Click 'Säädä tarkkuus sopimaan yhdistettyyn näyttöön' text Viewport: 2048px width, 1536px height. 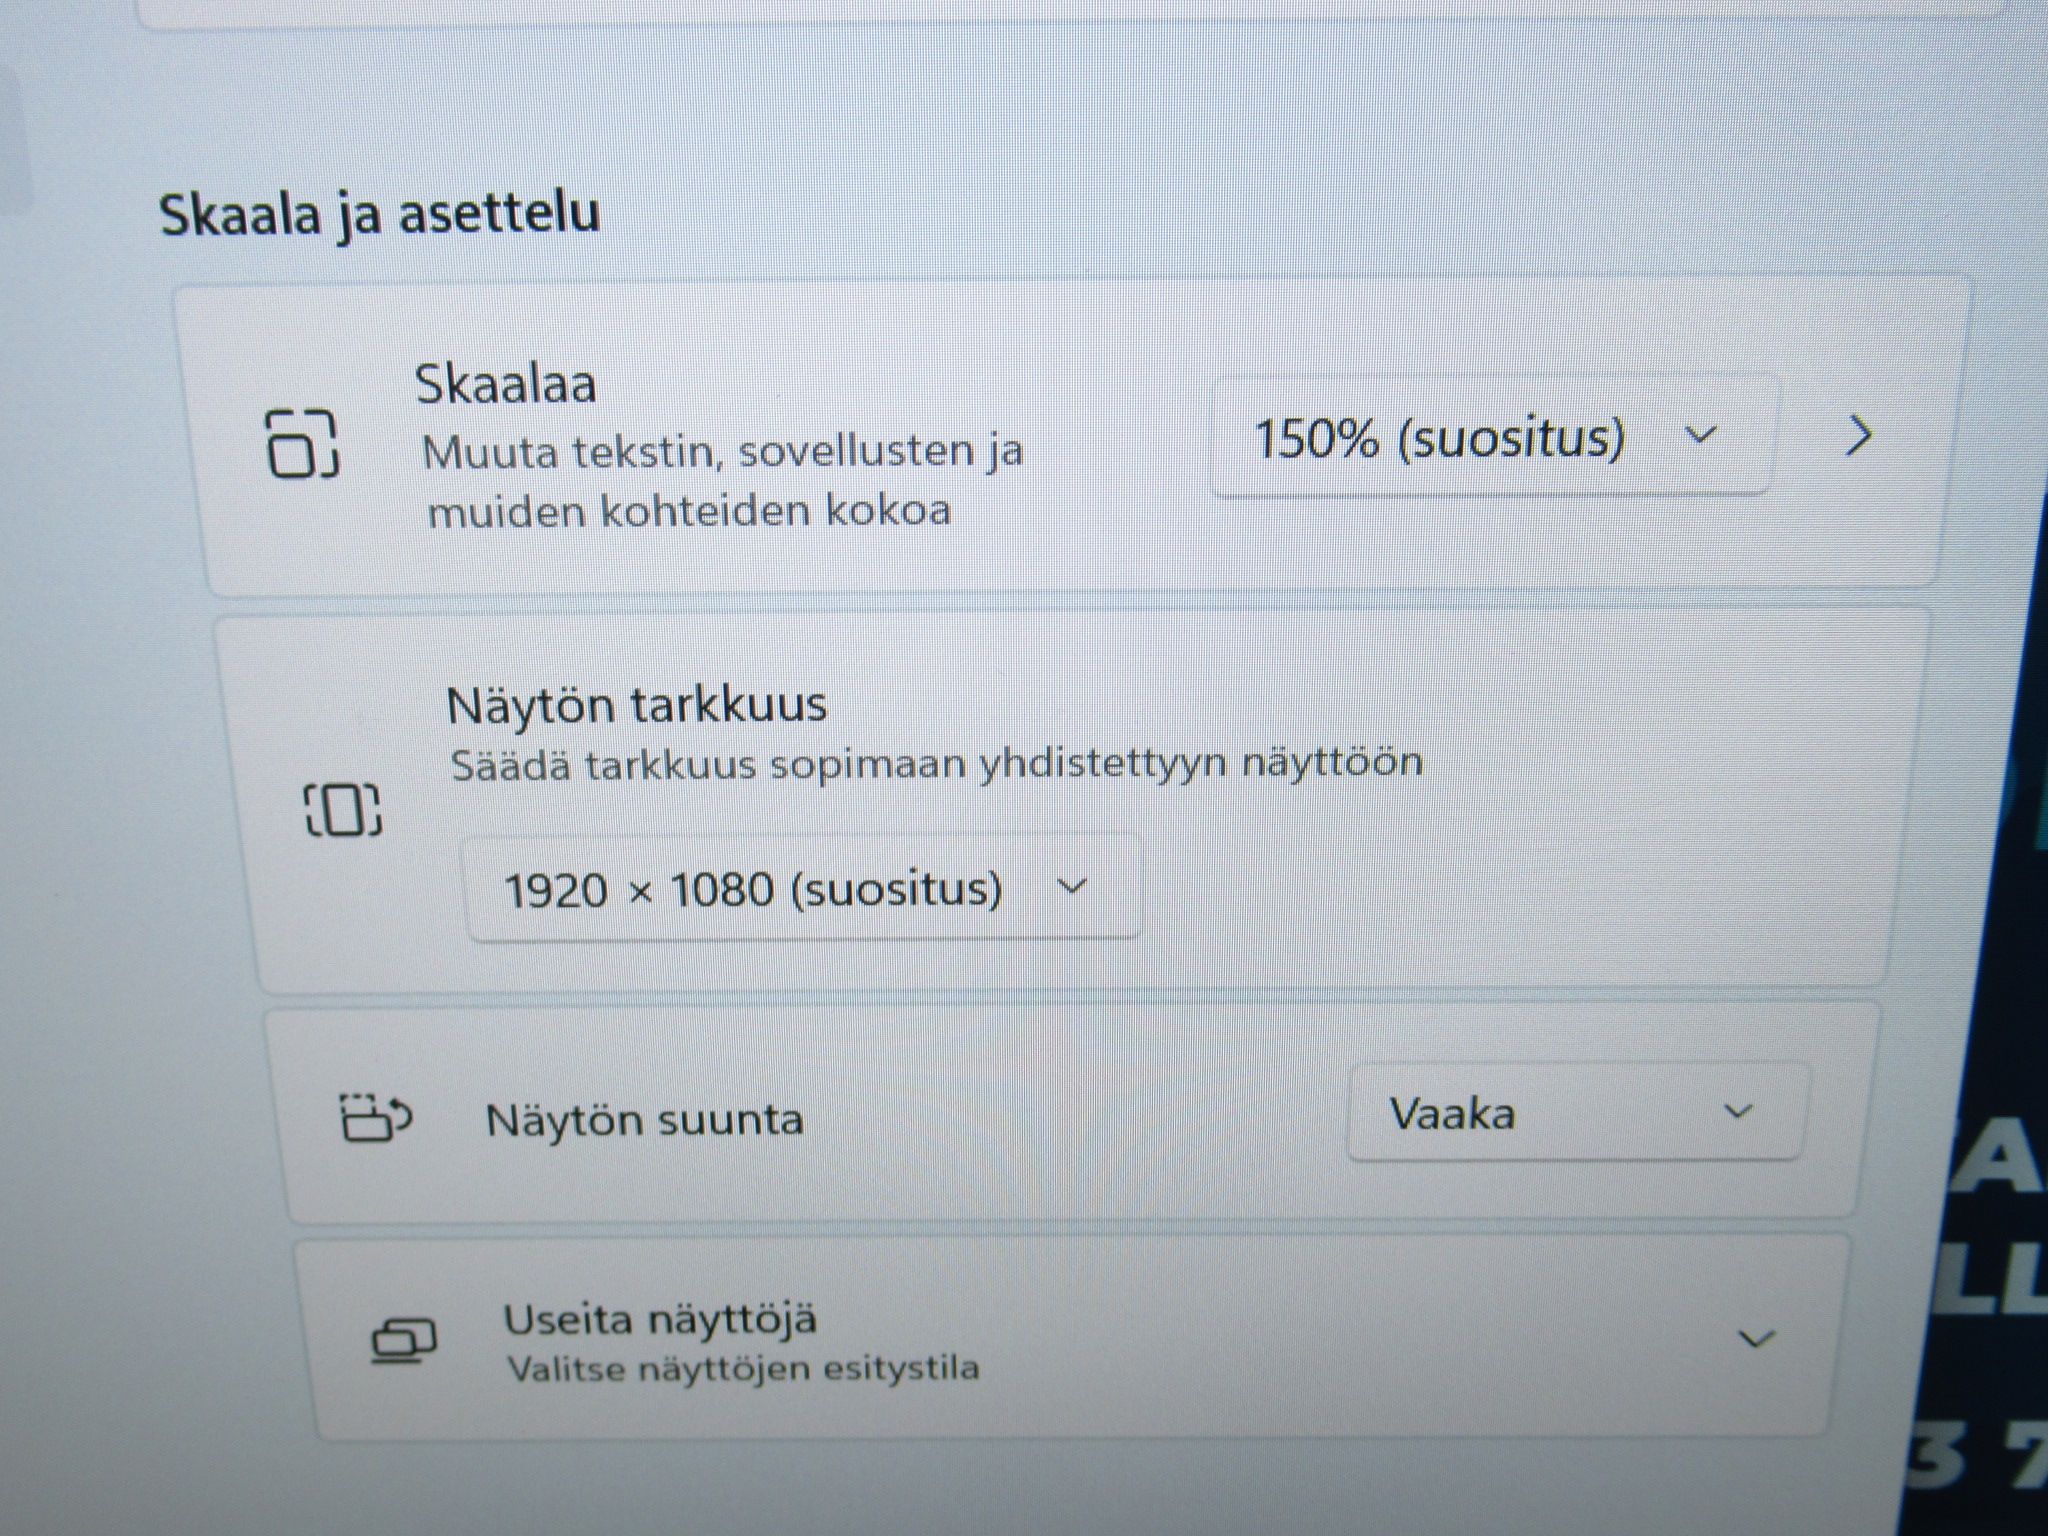936,765
